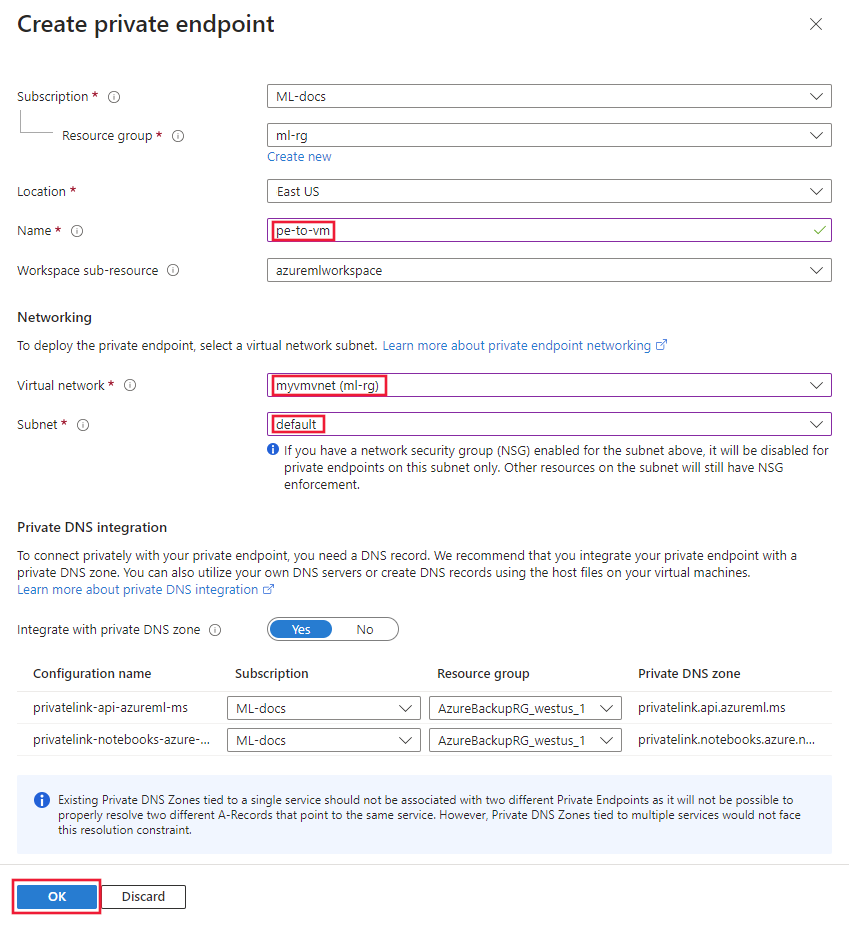
Task: Click the Subnet info icon
Action: [81, 424]
